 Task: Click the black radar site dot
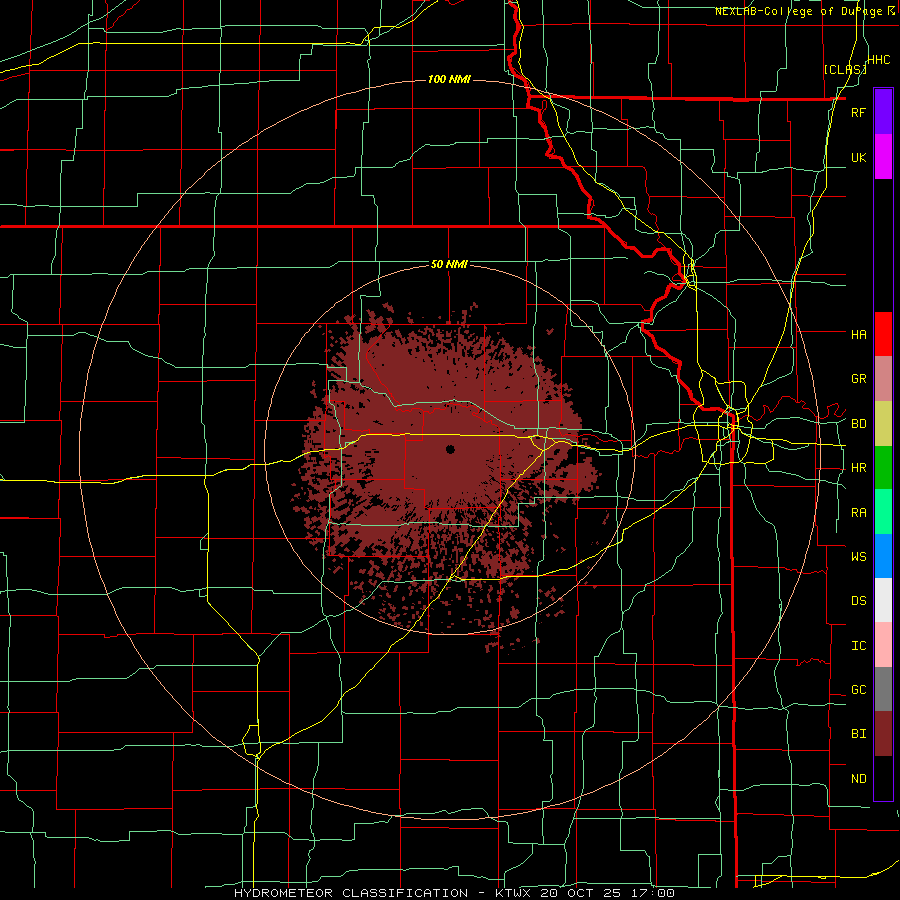[x=450, y=449]
